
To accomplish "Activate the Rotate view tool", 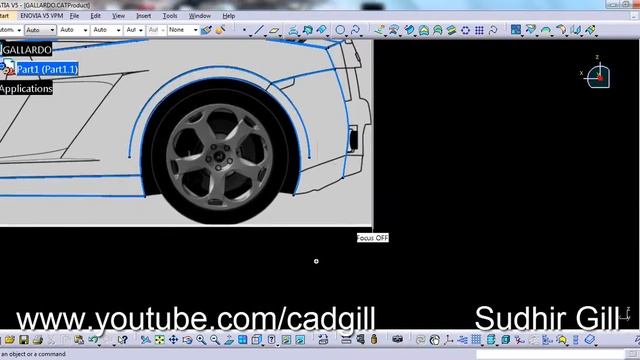I will pyautogui.click(x=187, y=340).
